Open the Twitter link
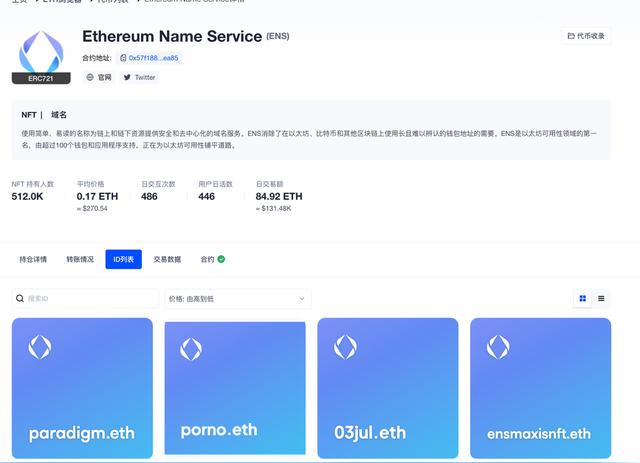640x463 pixels. point(139,77)
